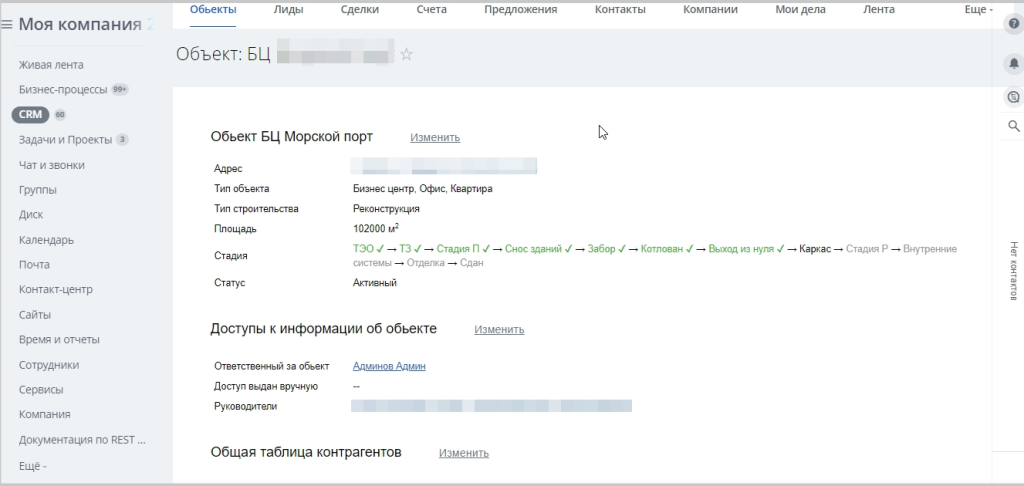Open Бизнес-процессы in sidebar

click(63, 89)
